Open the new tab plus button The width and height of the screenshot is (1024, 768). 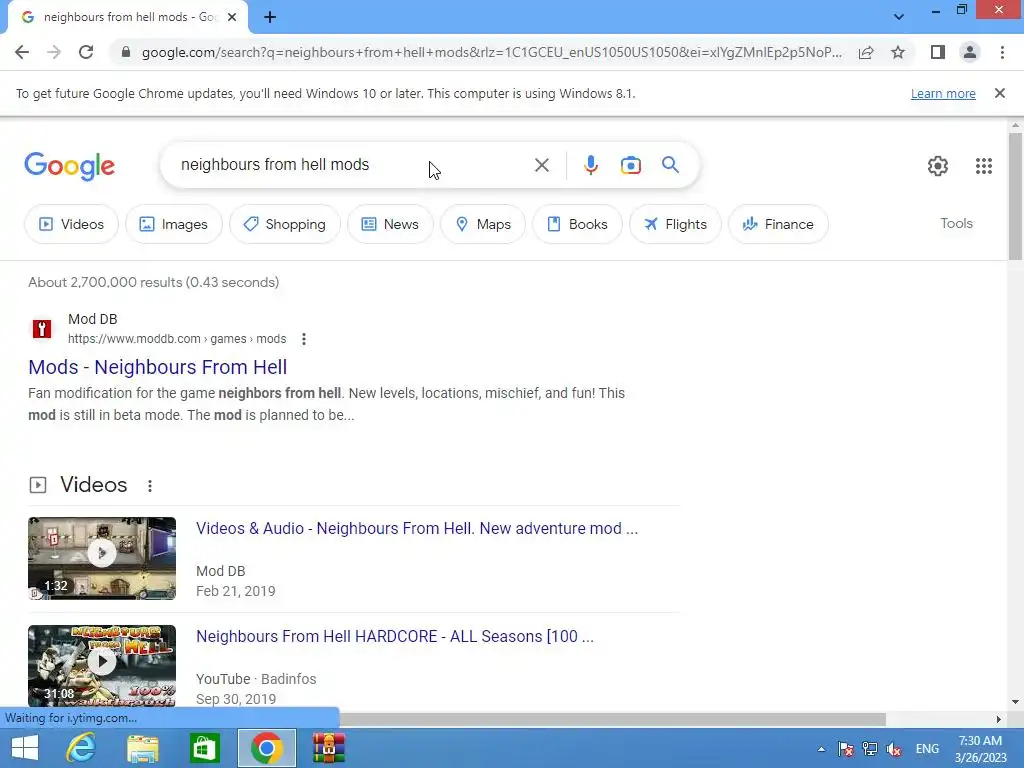click(270, 18)
